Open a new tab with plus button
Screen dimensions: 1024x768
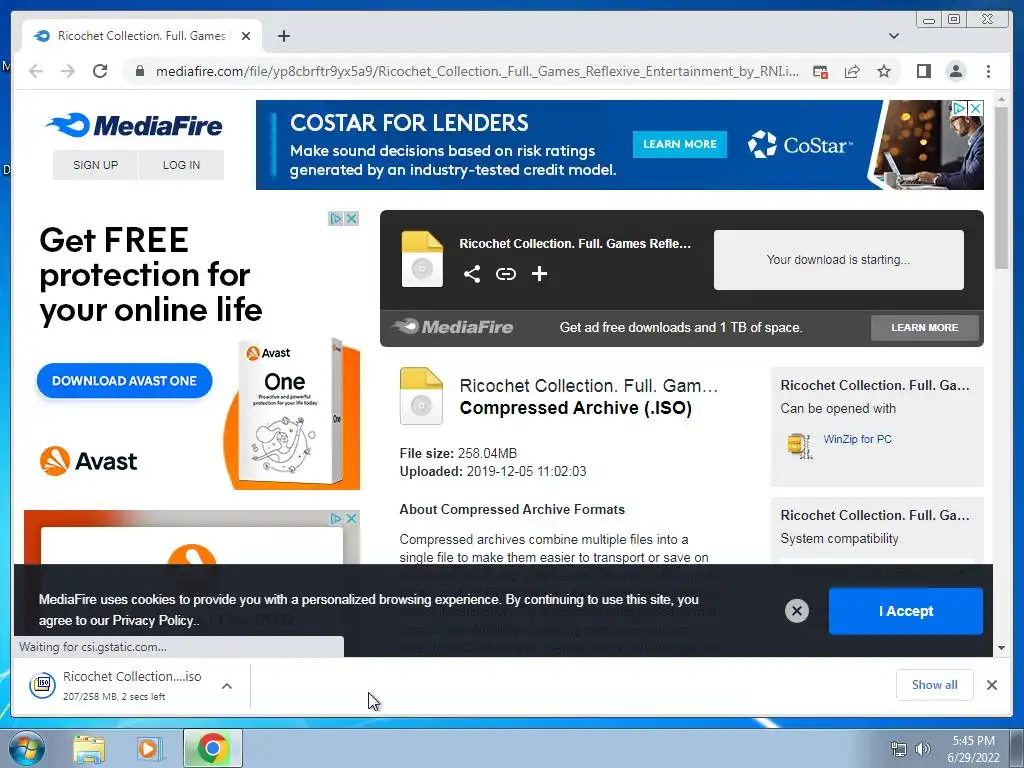(283, 36)
